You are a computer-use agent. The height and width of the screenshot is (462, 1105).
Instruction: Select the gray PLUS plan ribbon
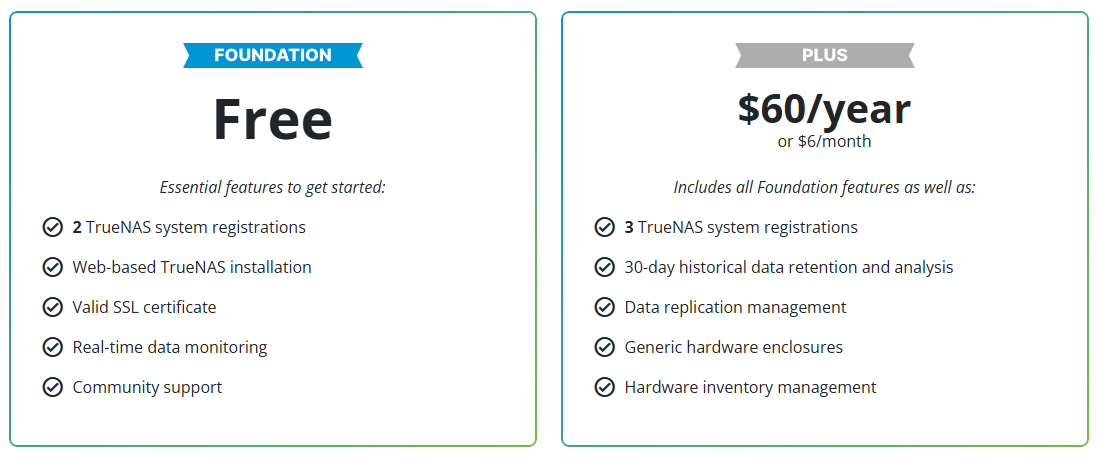coord(825,56)
